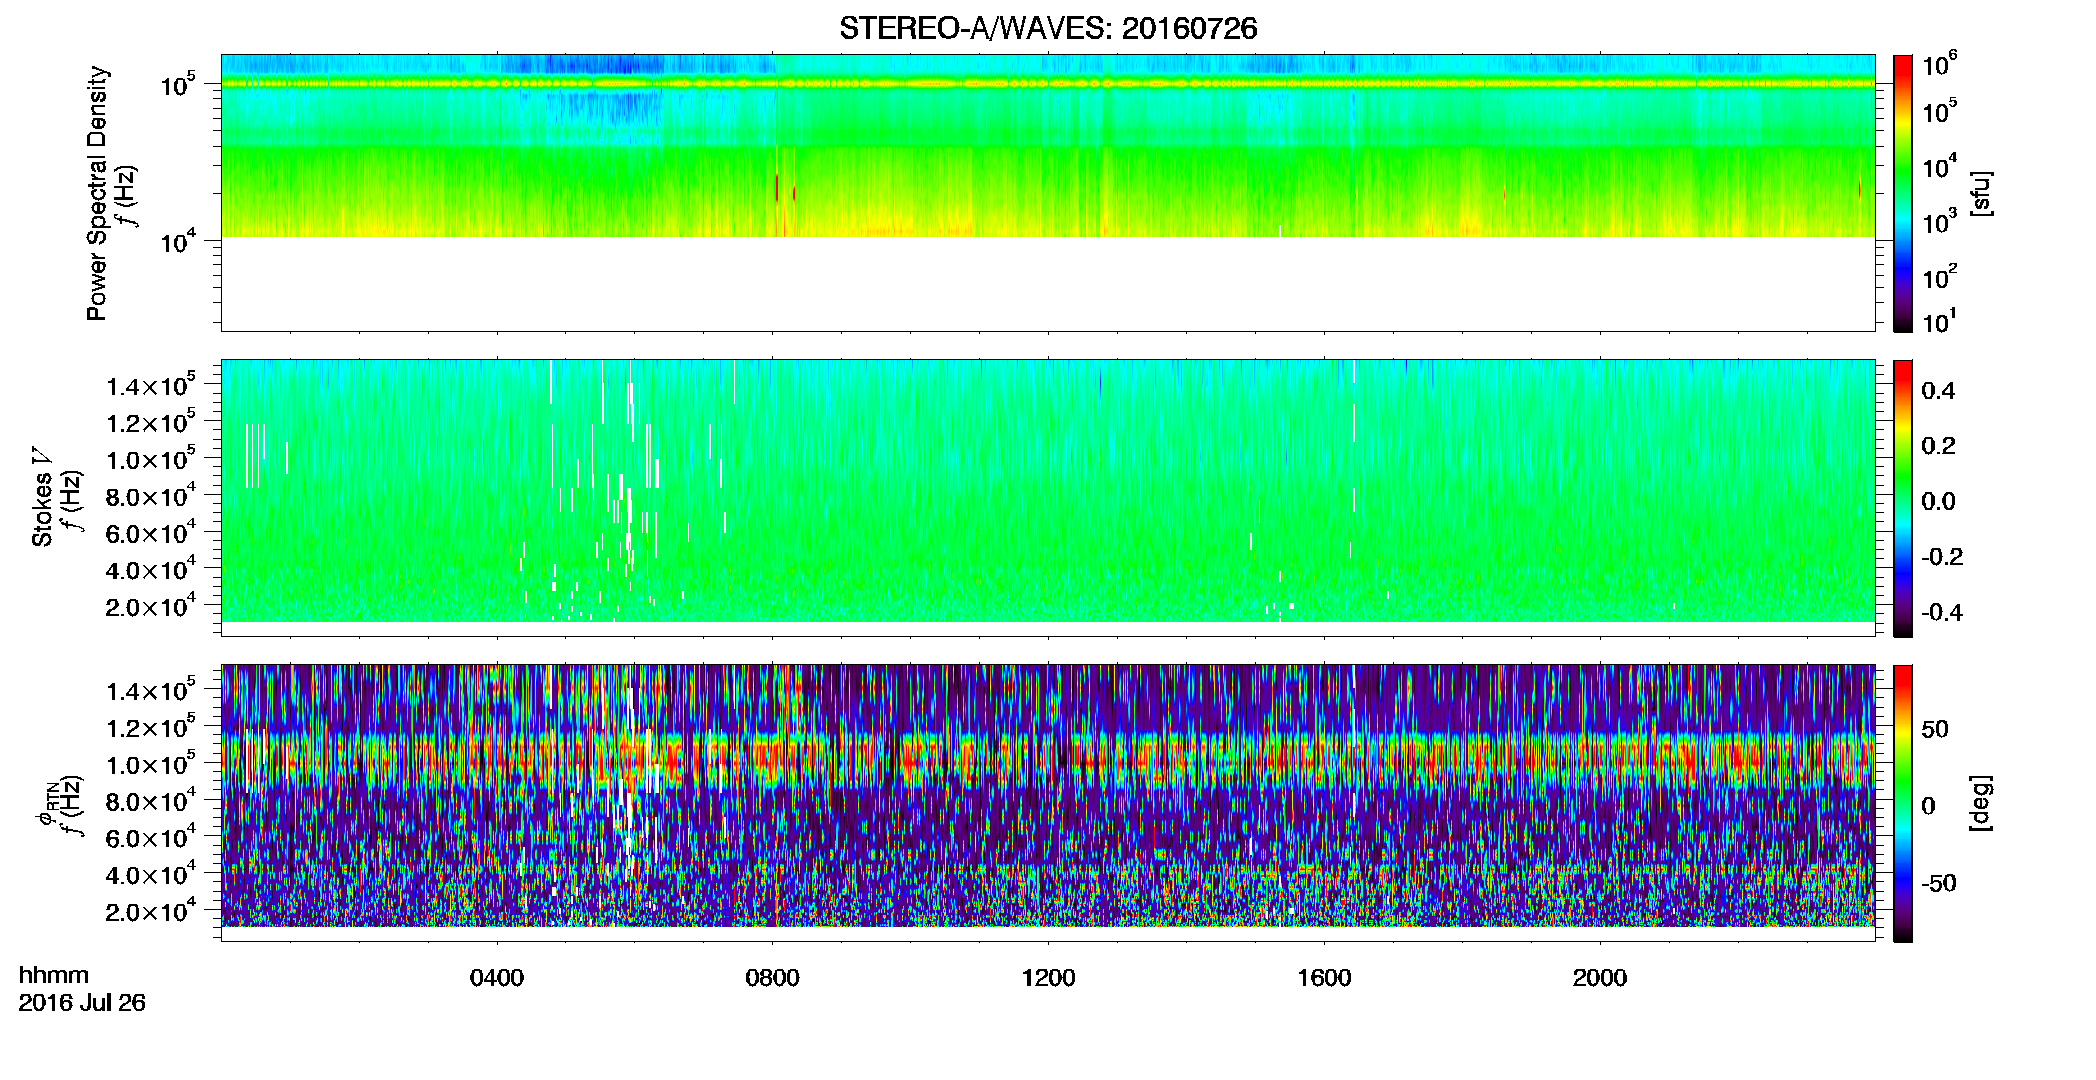
Task: Click the 1200 time axis label
Action: pyautogui.click(x=1048, y=978)
